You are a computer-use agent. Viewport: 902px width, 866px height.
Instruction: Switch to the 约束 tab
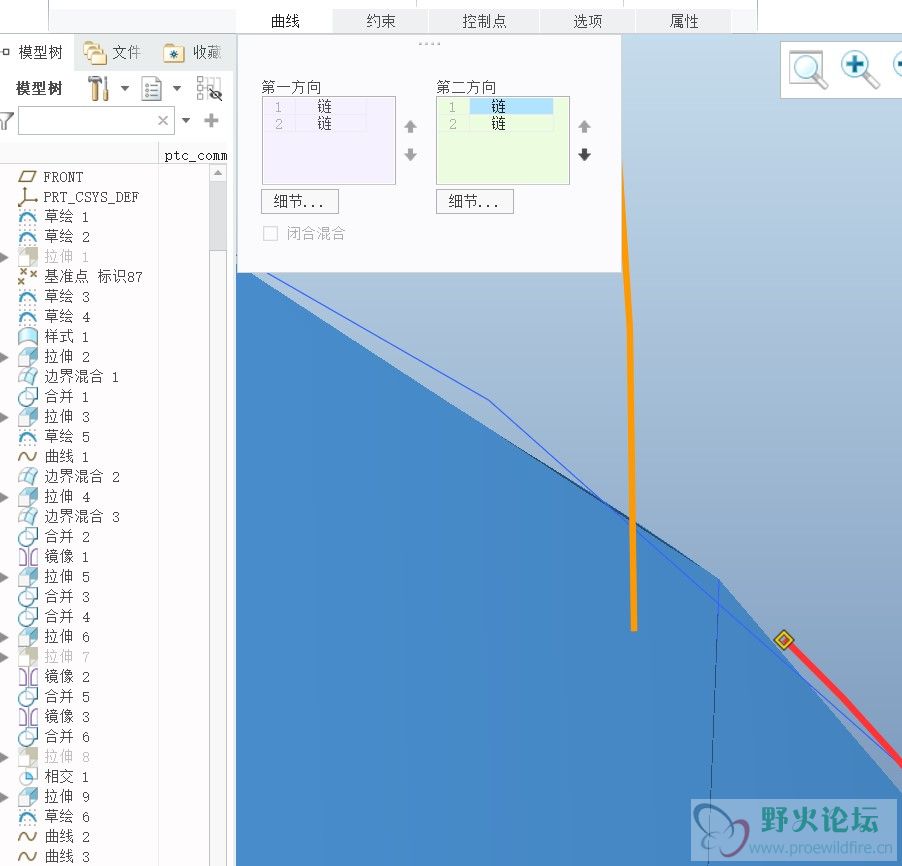click(381, 21)
